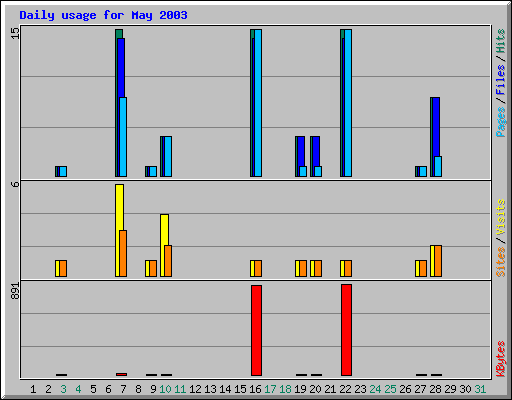Click day 3 on the x-axis
The width and height of the screenshot is (512, 400).
point(63,389)
